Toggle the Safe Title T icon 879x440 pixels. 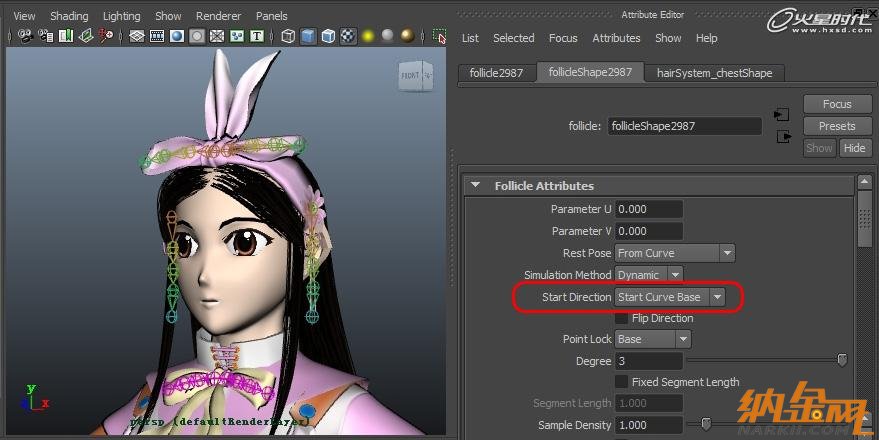pos(257,36)
